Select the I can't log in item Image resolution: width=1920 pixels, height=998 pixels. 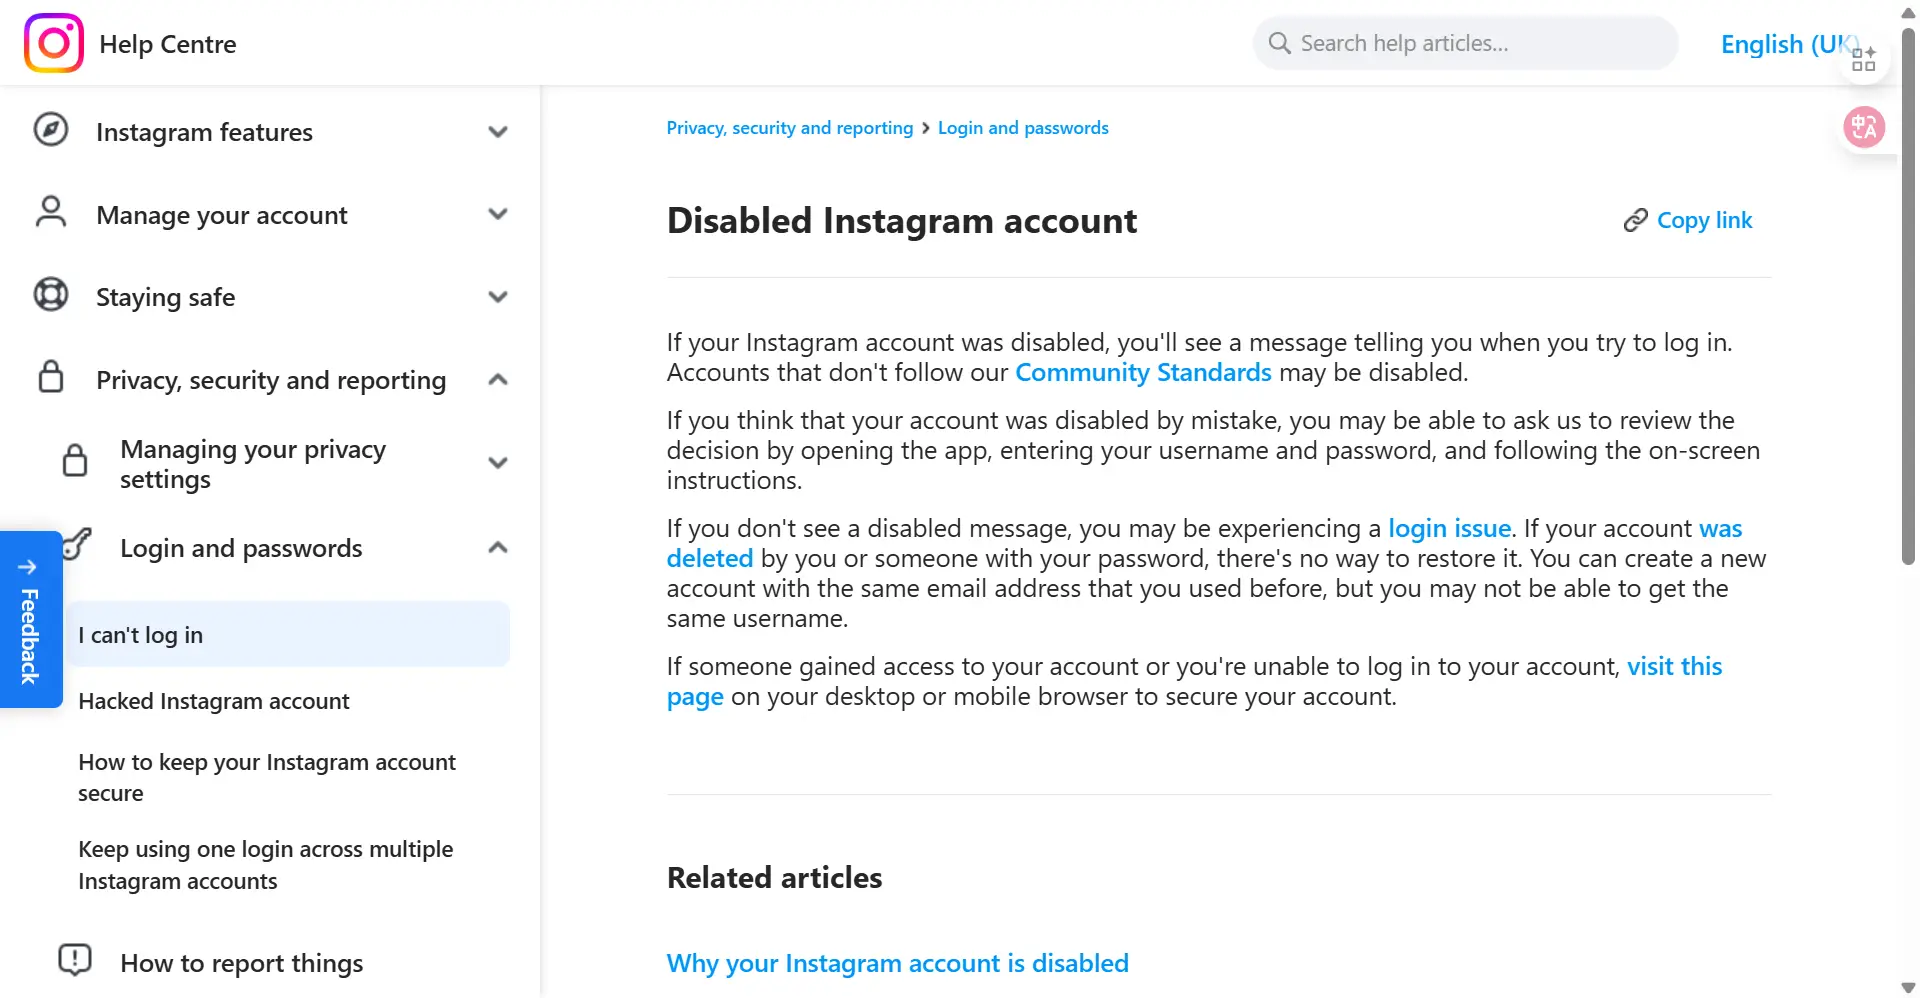click(288, 634)
